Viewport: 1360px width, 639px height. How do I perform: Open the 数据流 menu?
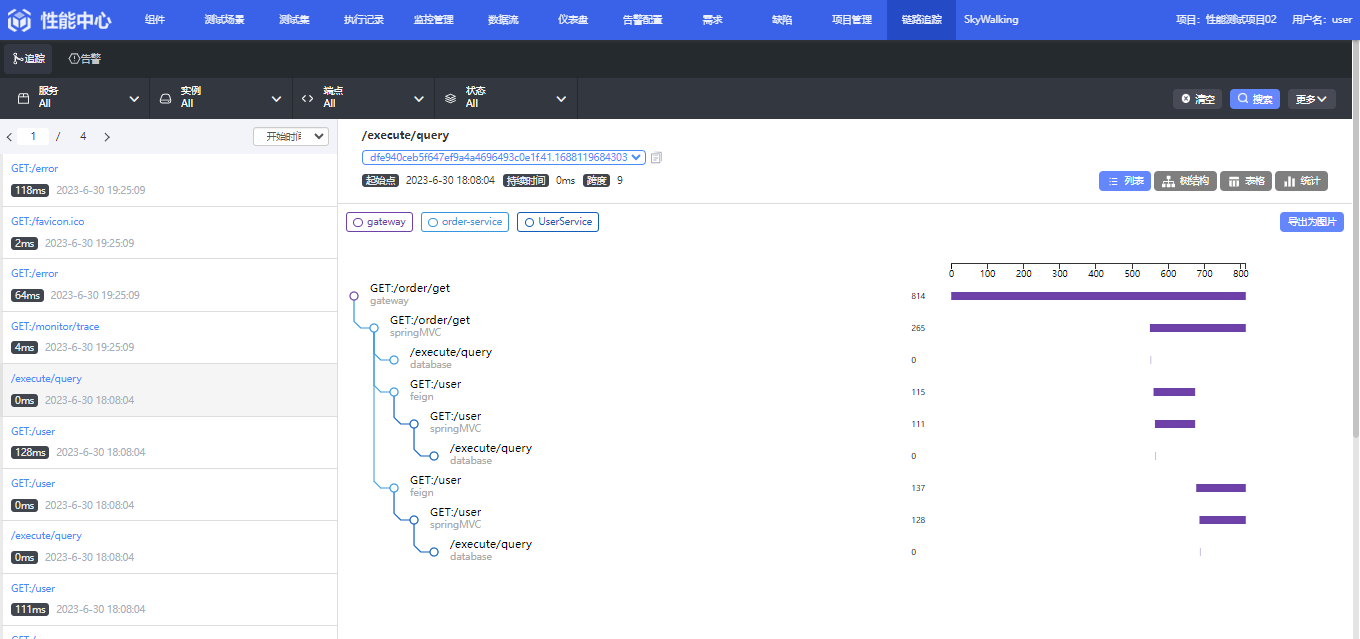pyautogui.click(x=503, y=20)
